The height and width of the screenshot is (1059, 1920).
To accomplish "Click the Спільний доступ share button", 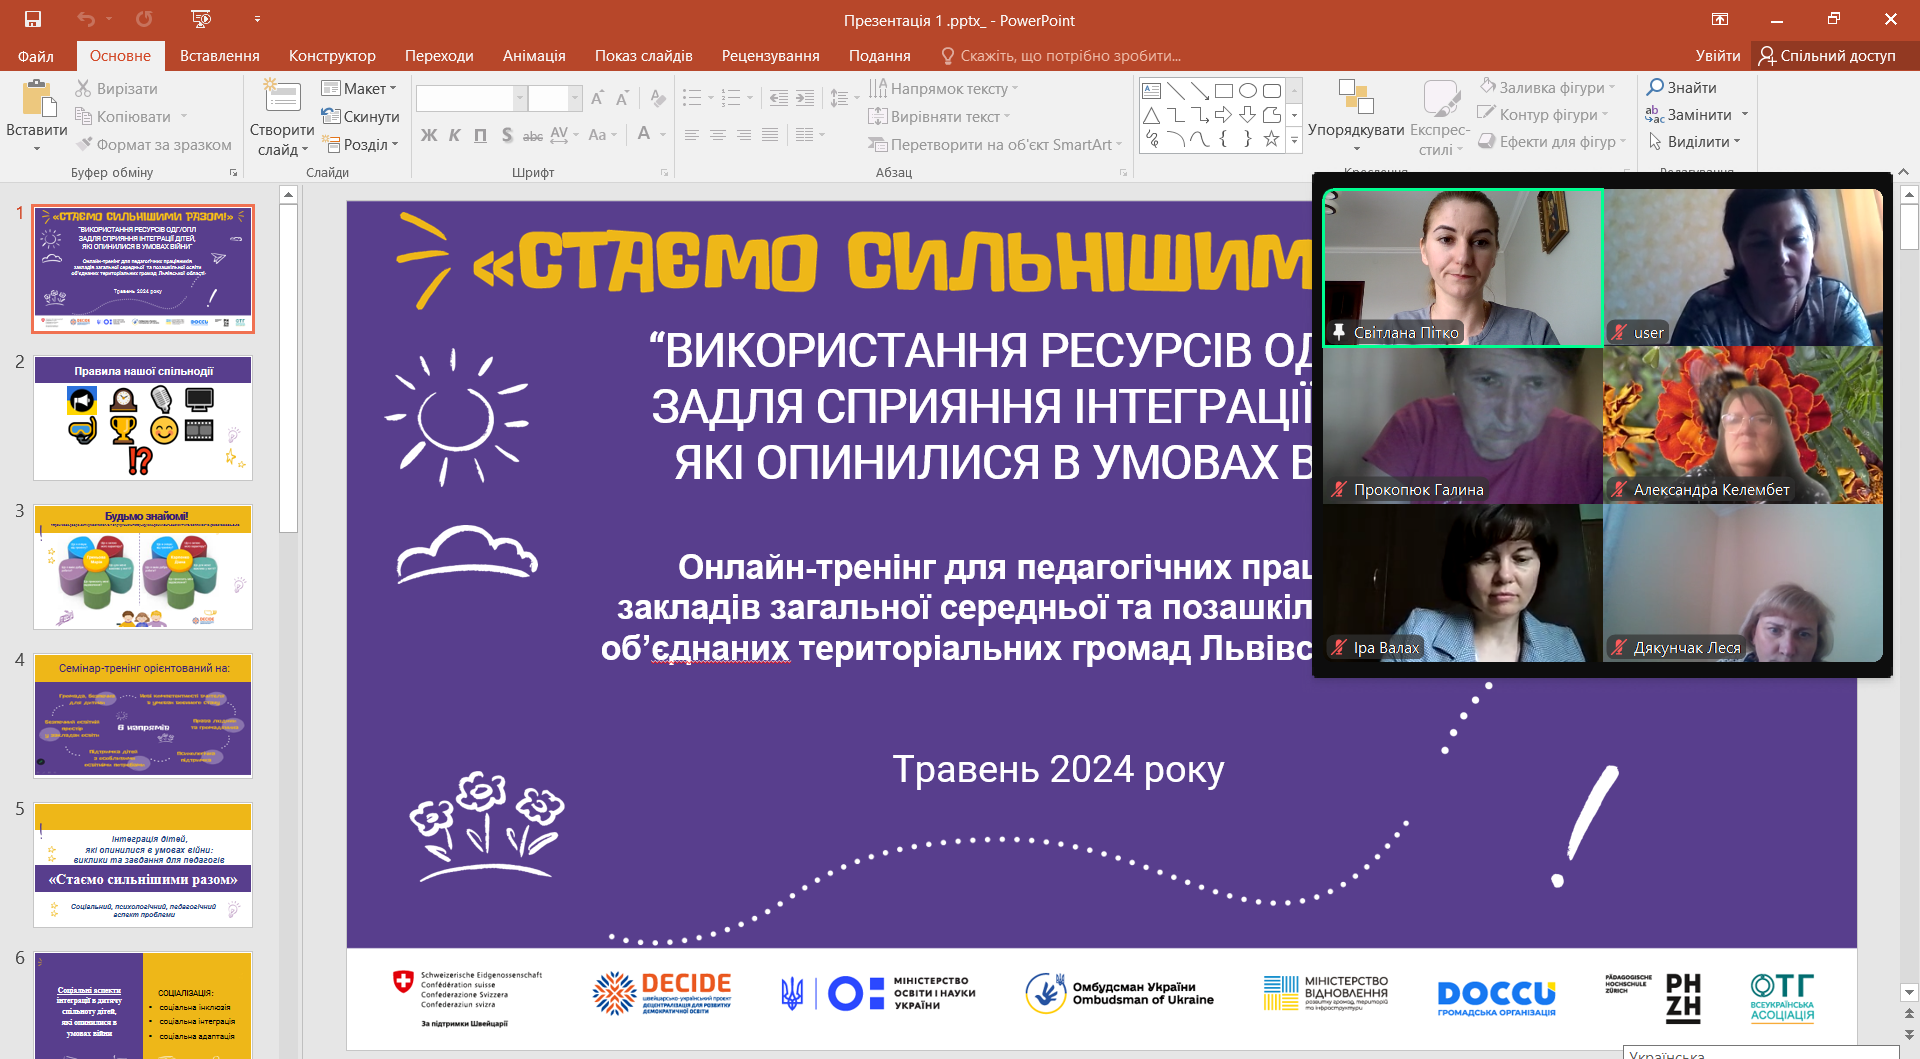I will pyautogui.click(x=1827, y=56).
